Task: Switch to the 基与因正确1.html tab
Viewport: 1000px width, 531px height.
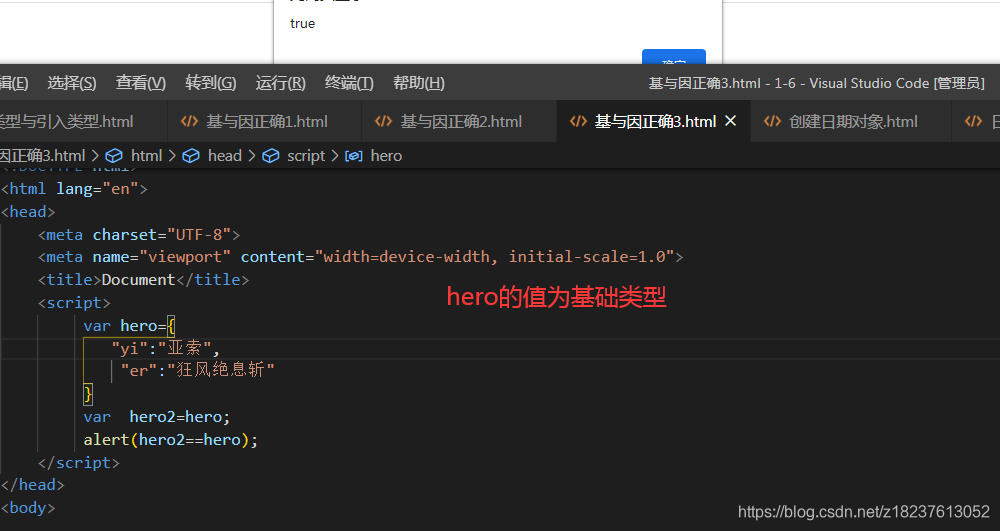Action: pyautogui.click(x=265, y=121)
